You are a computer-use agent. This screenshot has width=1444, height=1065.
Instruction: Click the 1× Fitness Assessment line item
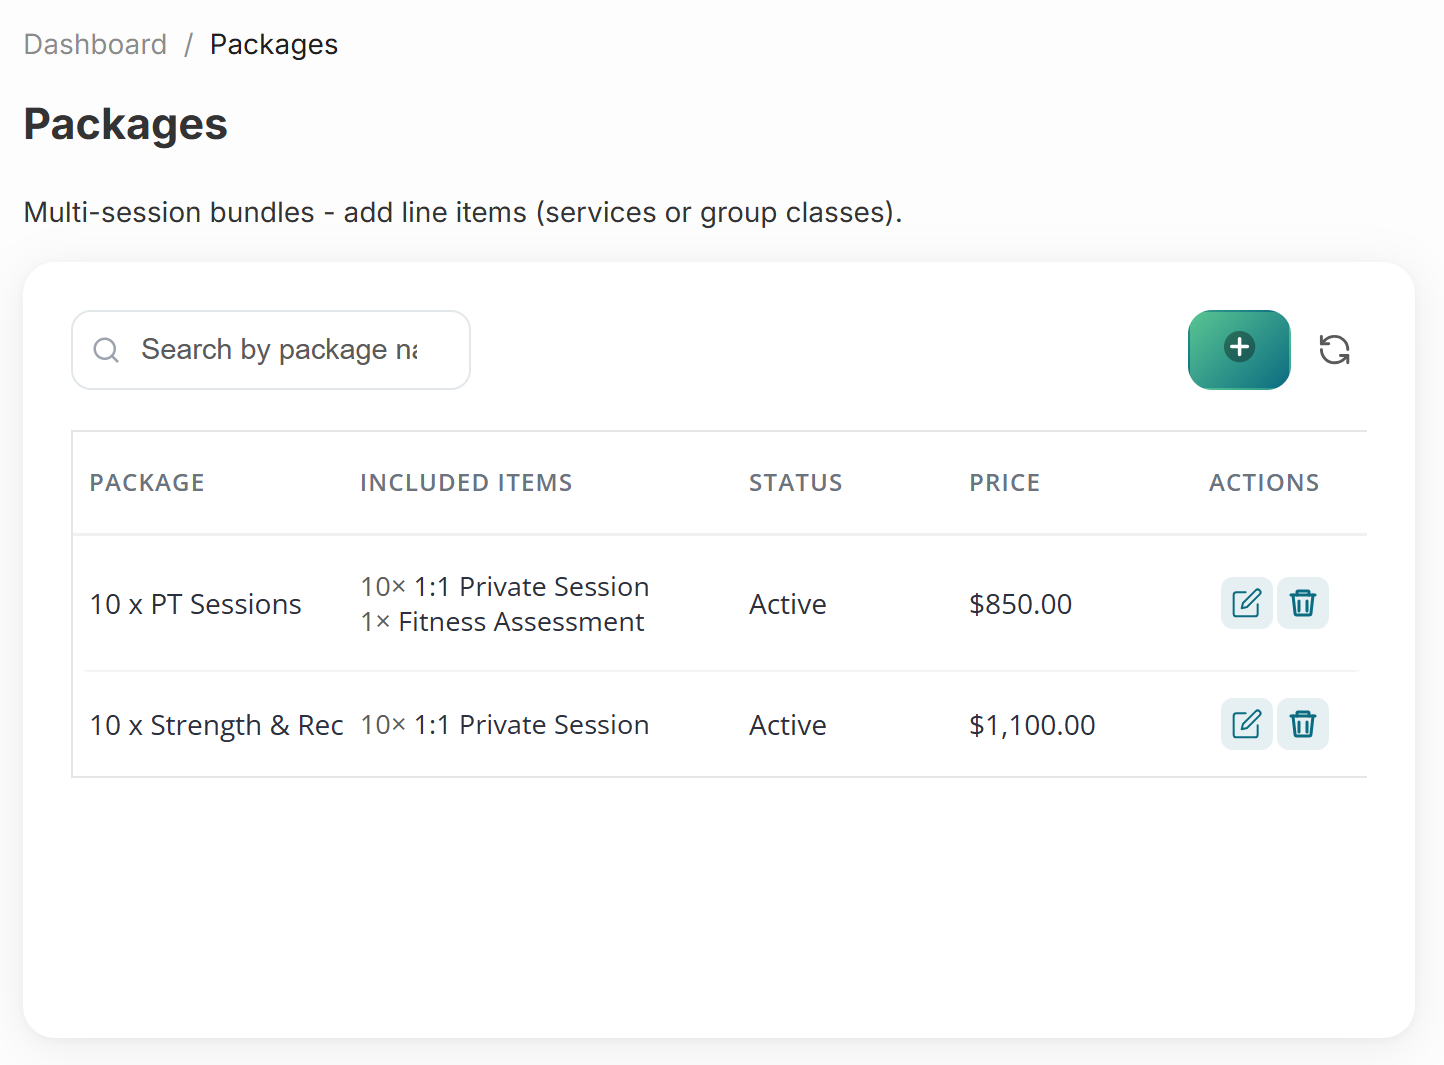(x=503, y=622)
